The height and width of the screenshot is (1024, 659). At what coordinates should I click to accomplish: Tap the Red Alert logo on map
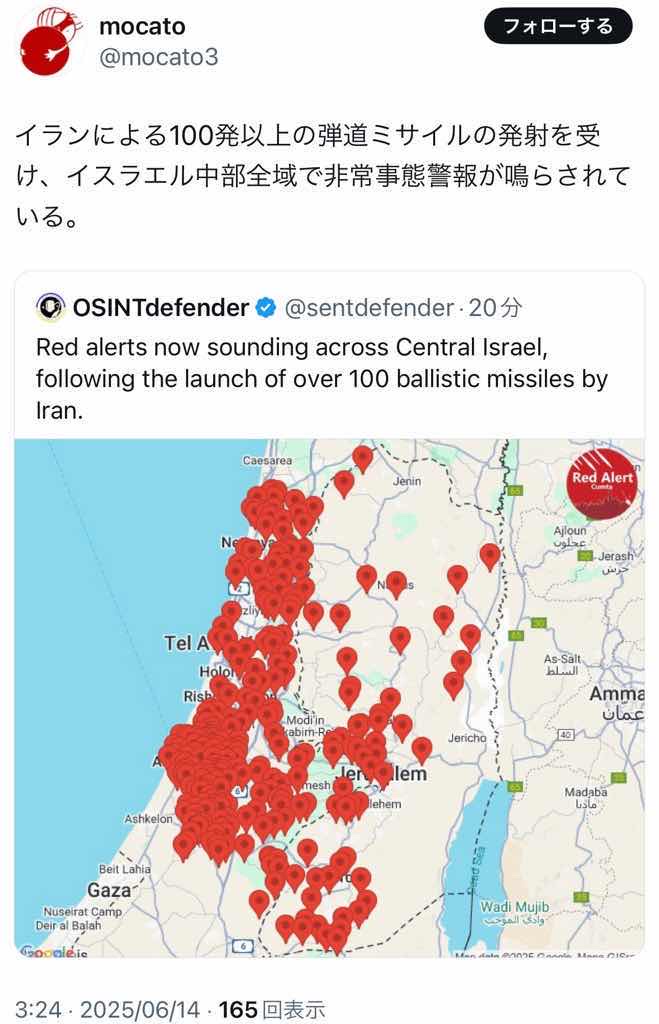(601, 483)
